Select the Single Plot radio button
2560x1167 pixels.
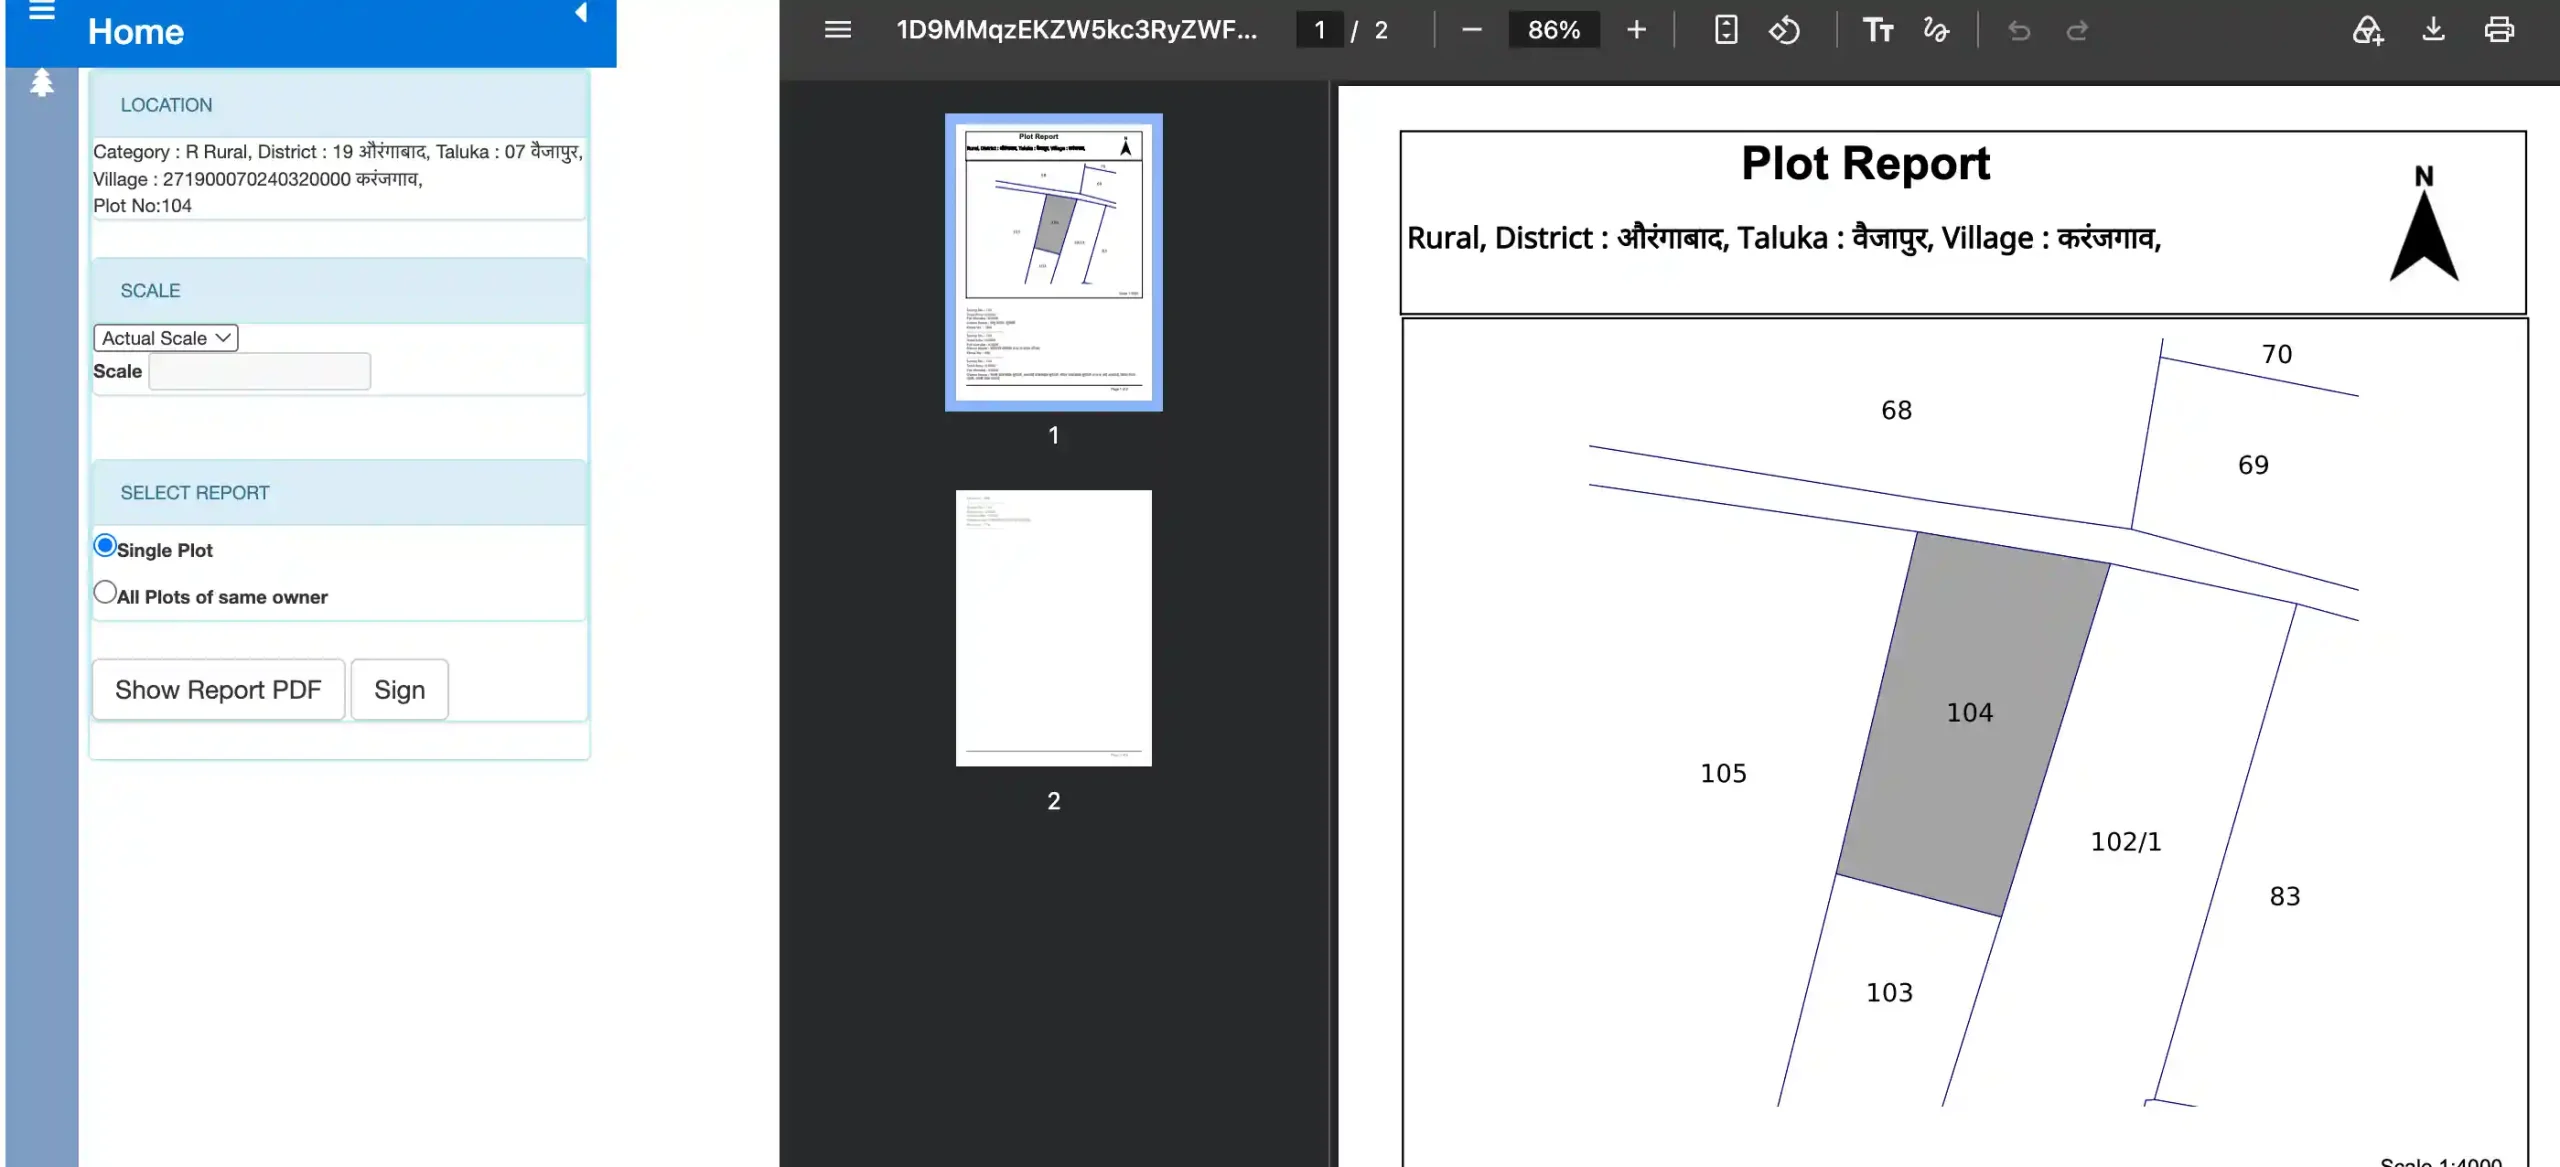[x=105, y=546]
